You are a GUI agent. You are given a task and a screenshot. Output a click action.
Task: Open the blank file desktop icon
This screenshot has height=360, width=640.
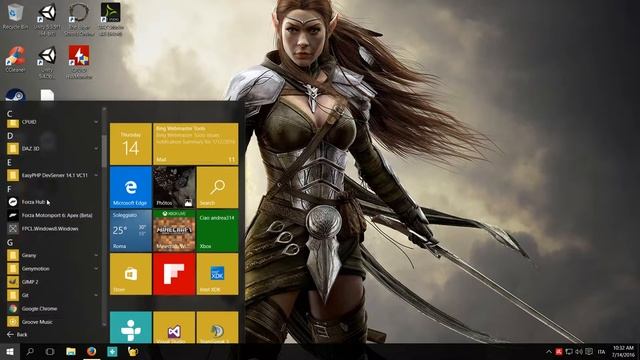pos(47,96)
